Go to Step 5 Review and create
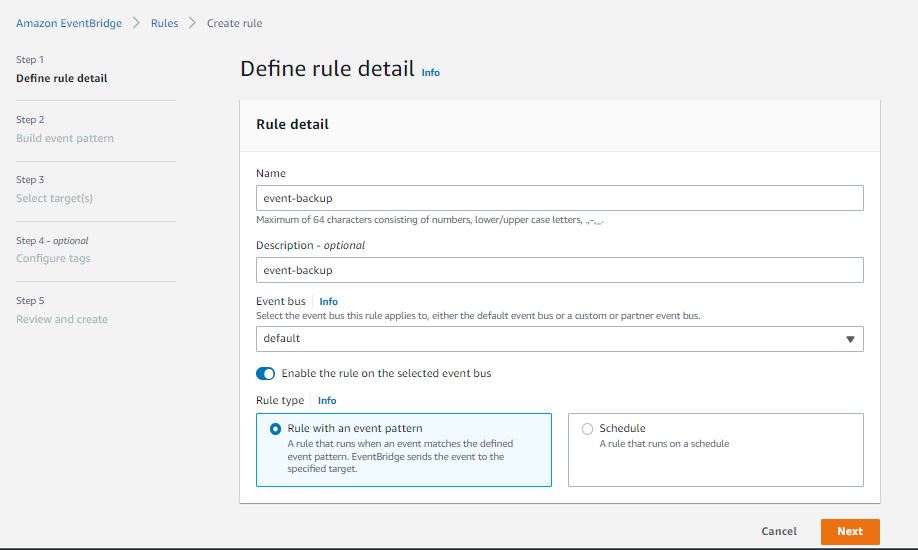This screenshot has height=550, width=918. click(62, 319)
